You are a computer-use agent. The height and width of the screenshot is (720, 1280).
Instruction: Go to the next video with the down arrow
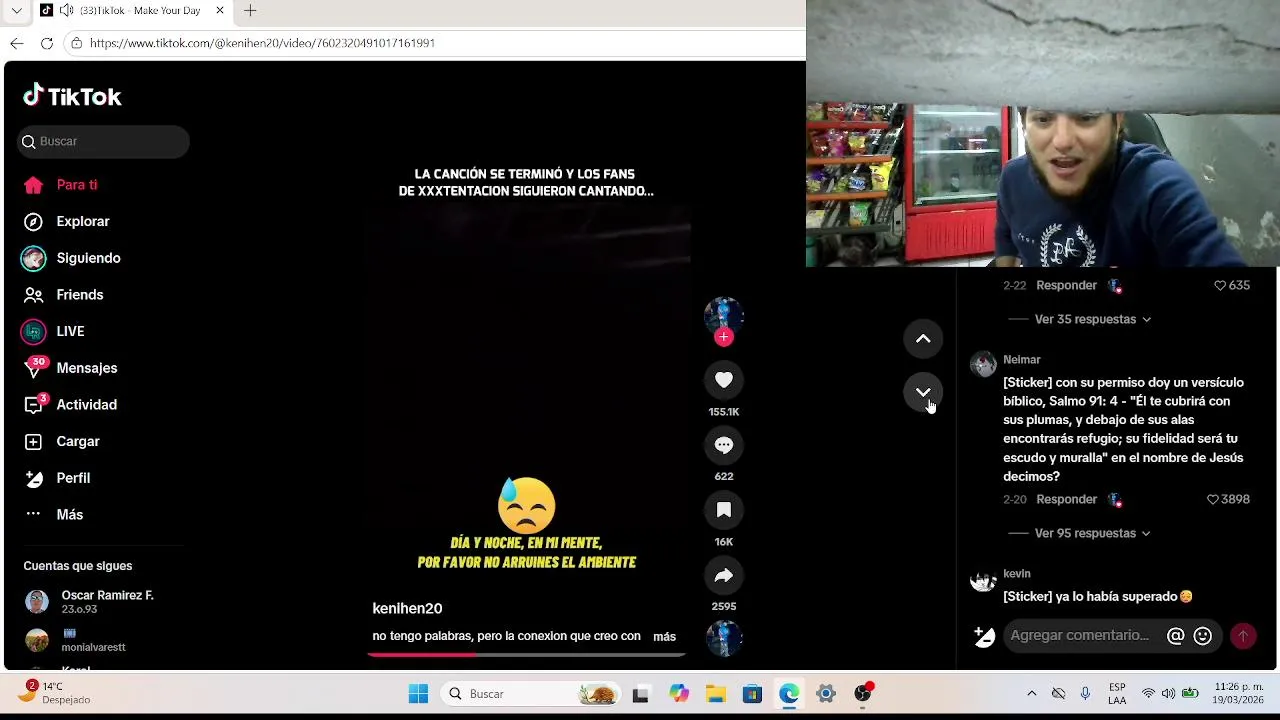click(x=923, y=392)
